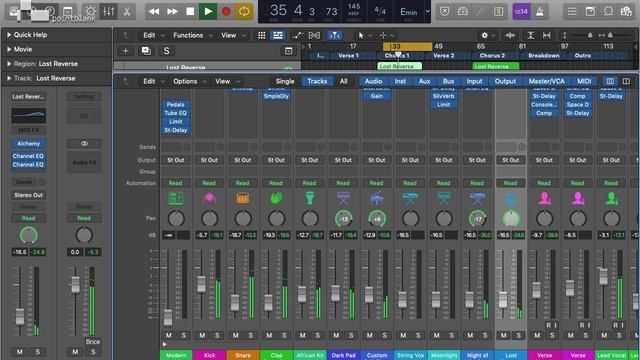Click the Rewind transport button

[x=154, y=11]
